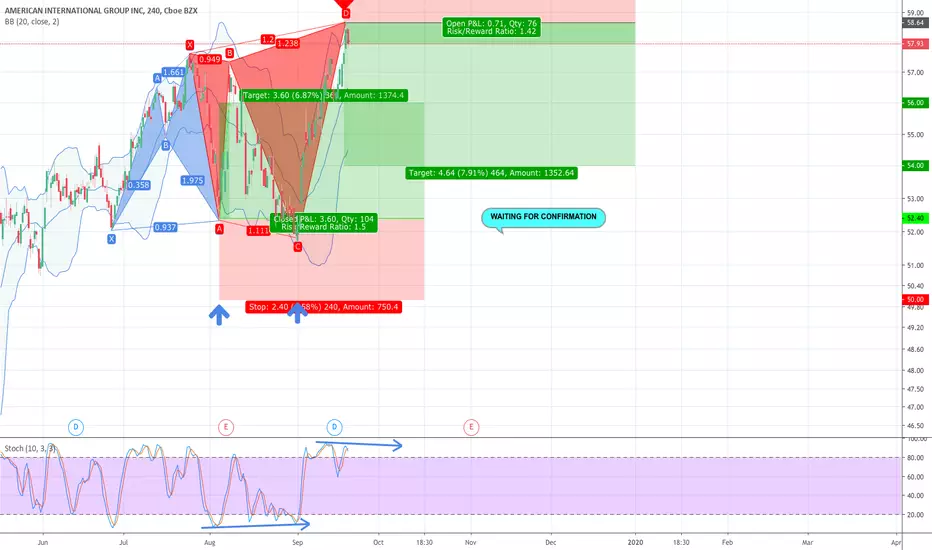Click the red Stop 2.40 Amount 750.4 label

324,307
